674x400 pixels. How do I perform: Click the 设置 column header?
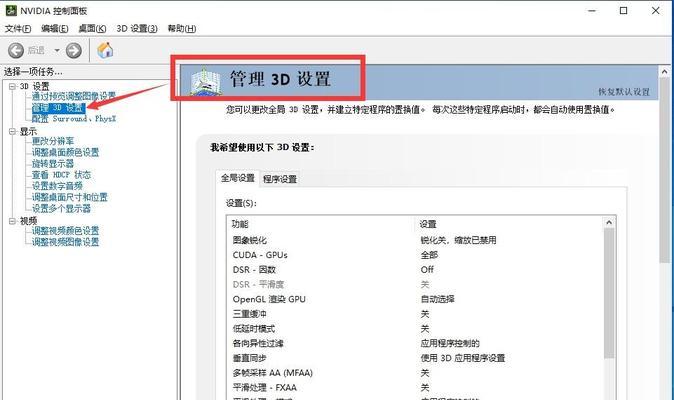[x=428, y=224]
